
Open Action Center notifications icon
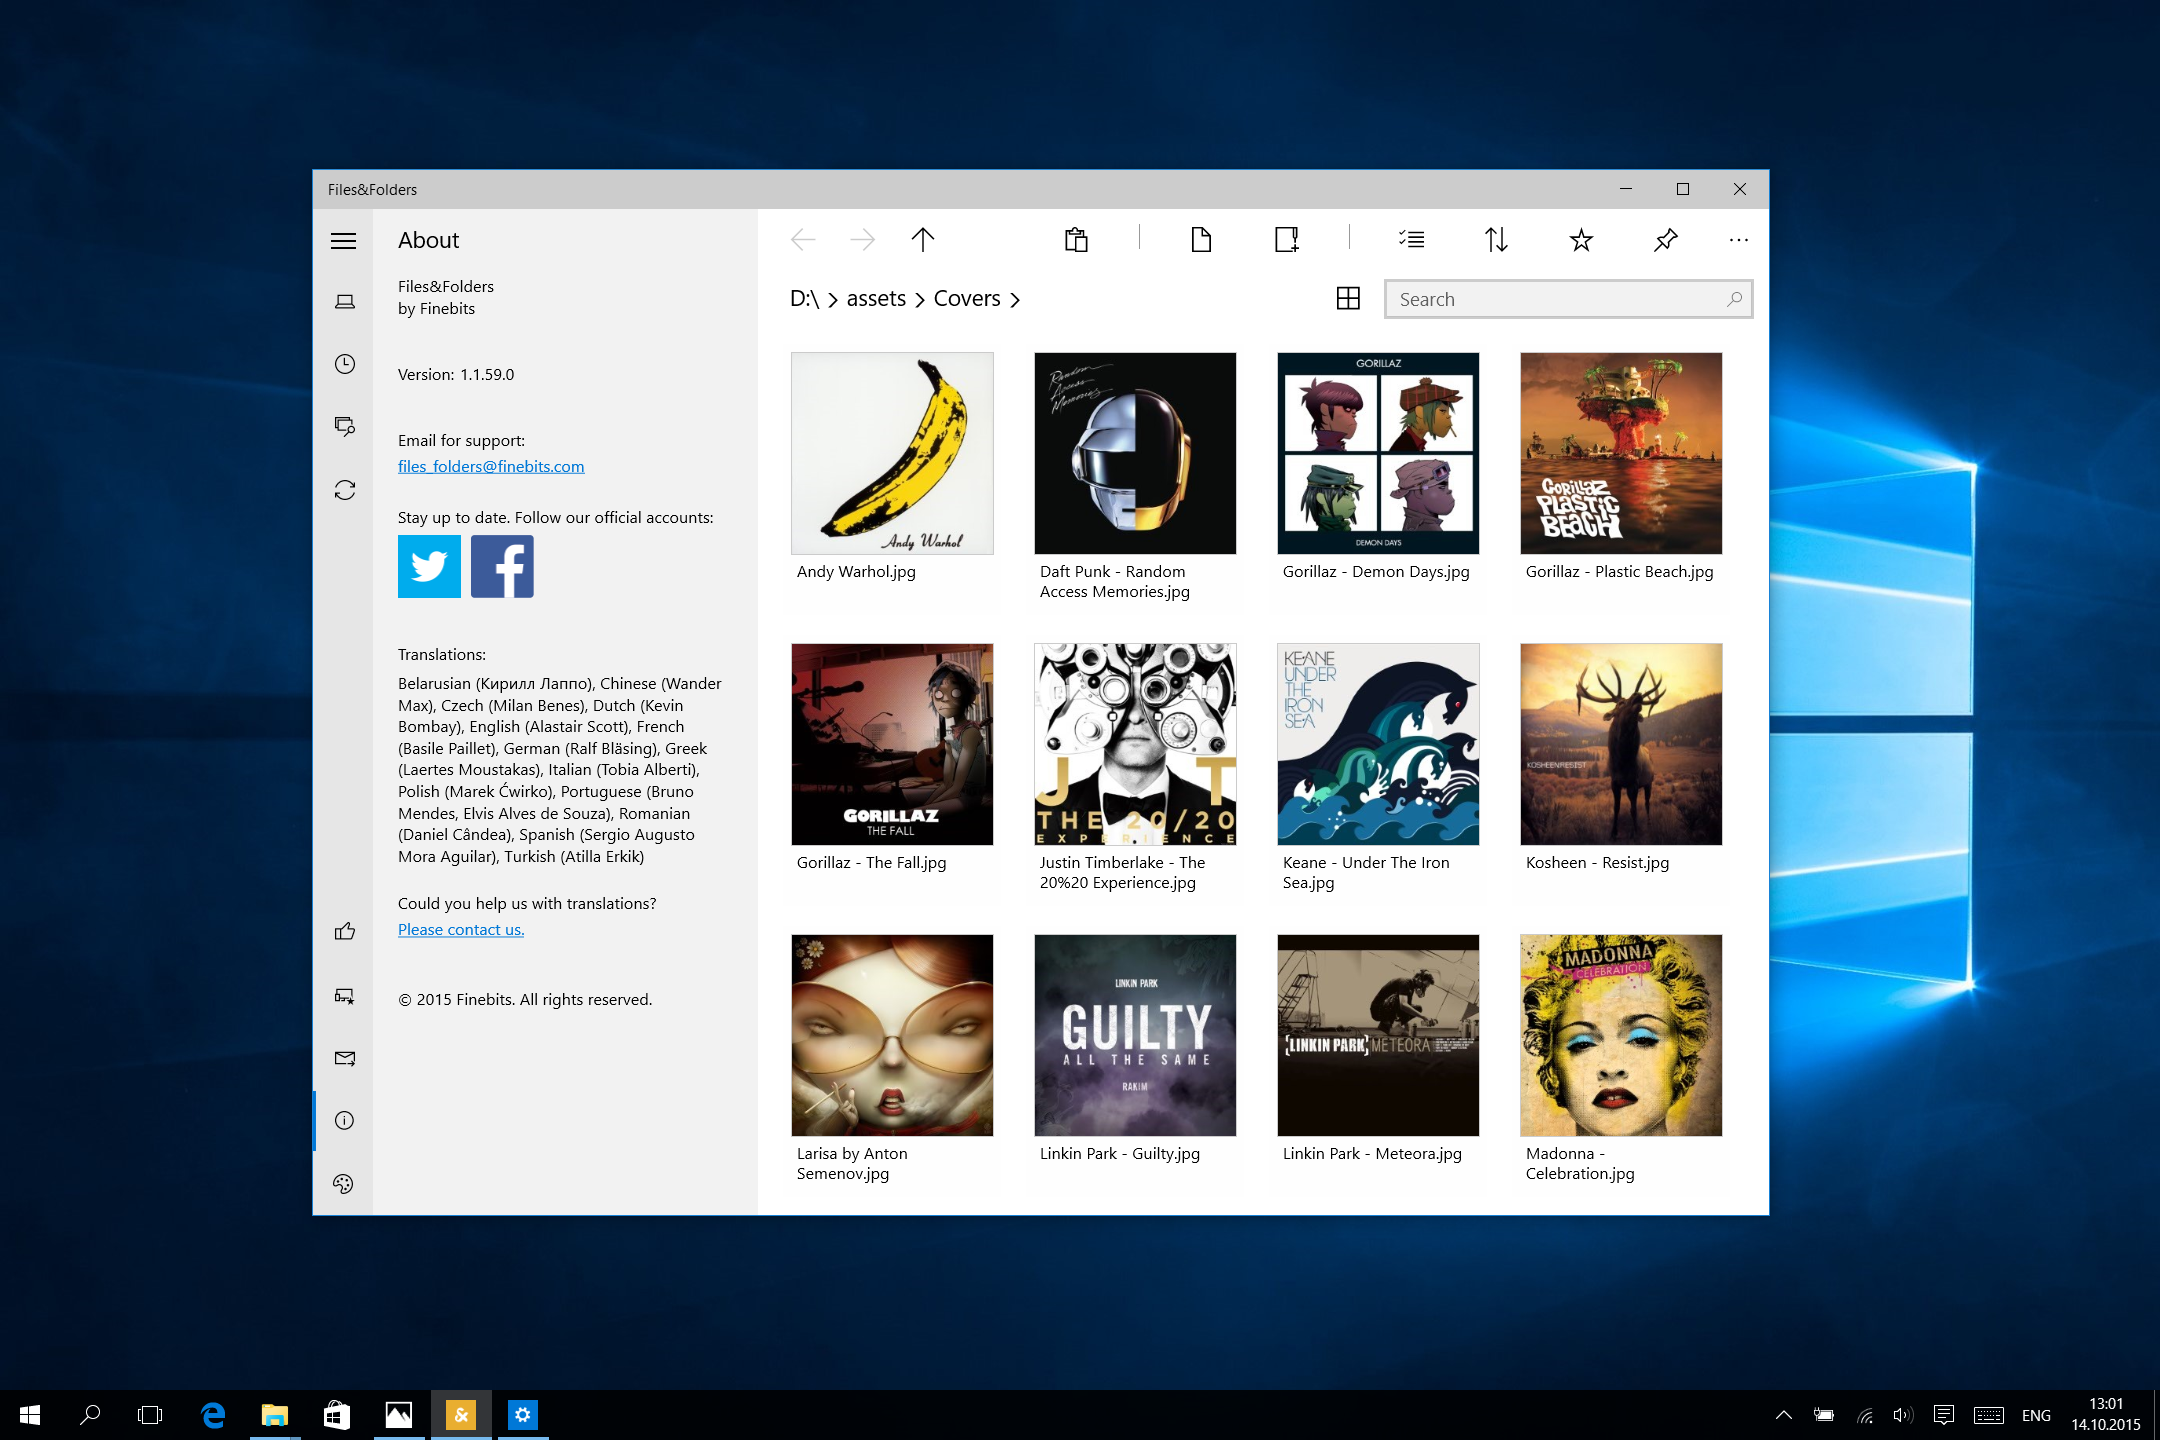coord(1943,1415)
